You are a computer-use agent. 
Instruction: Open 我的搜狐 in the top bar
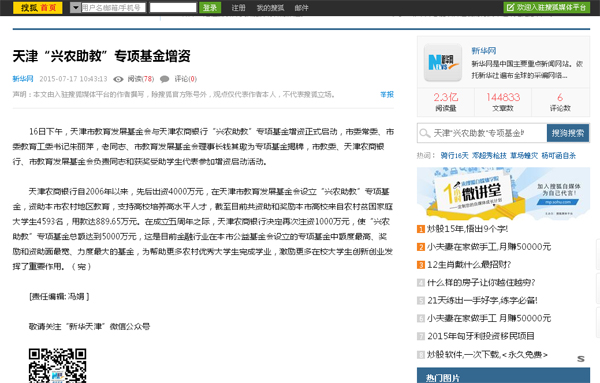pyautogui.click(x=270, y=8)
